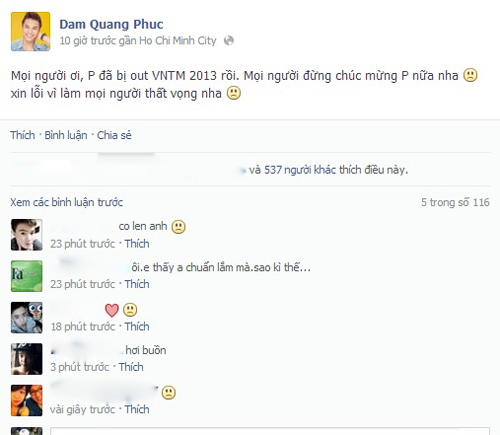This screenshot has width=500, height=435.
Task: Click the red heart emoticon in comment
Action: pyautogui.click(x=112, y=310)
